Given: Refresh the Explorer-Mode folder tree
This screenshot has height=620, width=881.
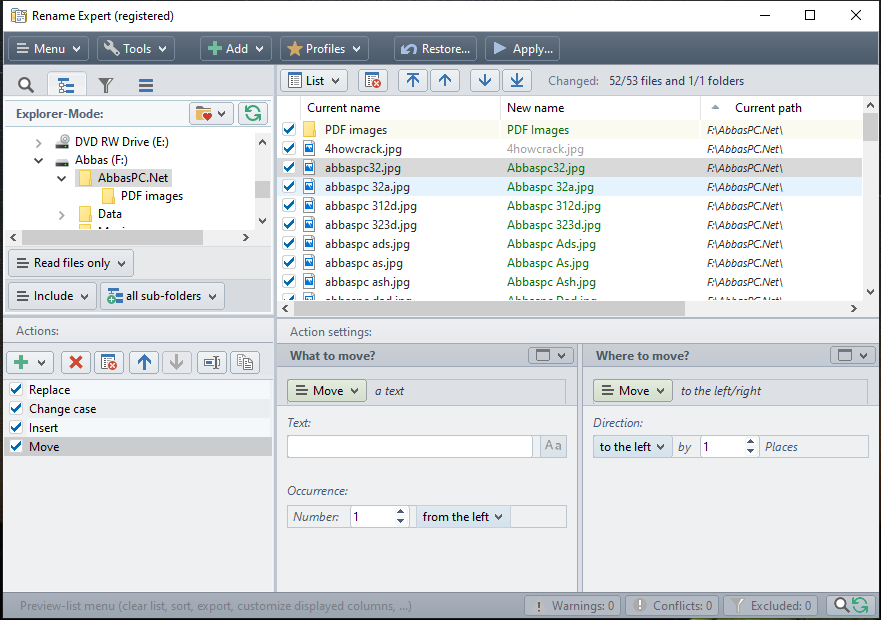Looking at the screenshot, I should 252,114.
